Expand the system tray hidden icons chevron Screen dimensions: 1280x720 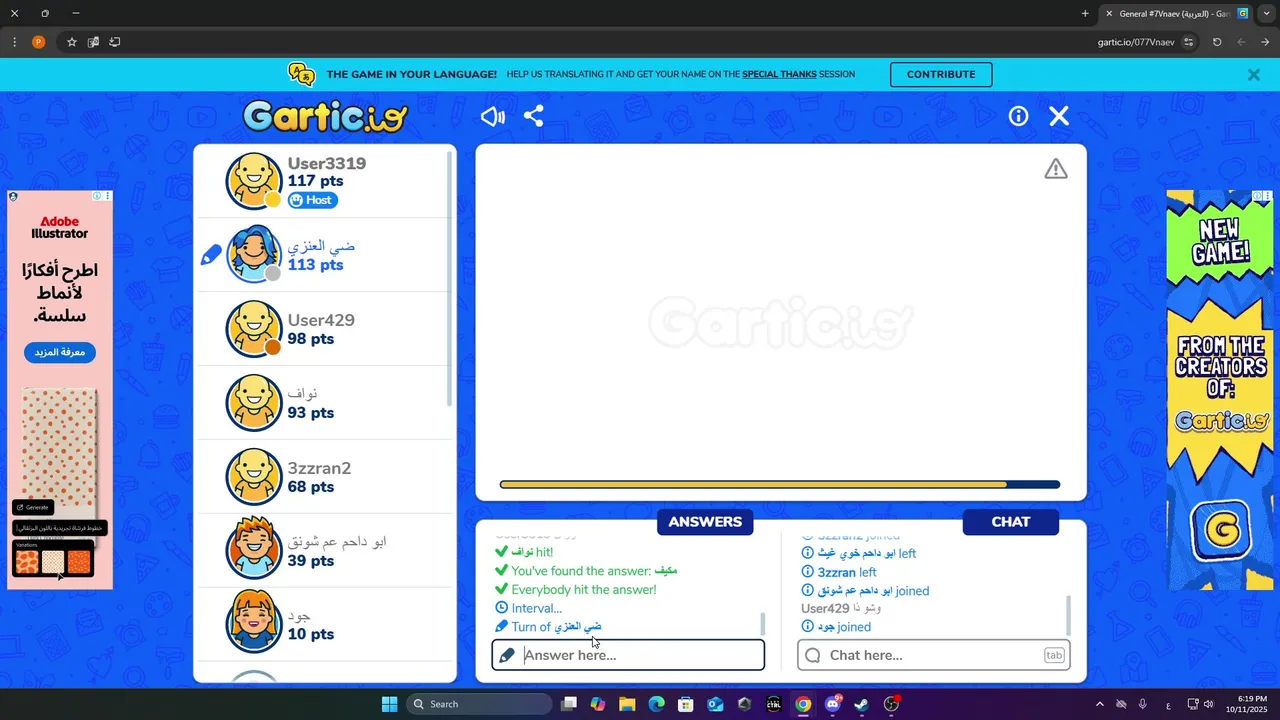[x=1099, y=704]
